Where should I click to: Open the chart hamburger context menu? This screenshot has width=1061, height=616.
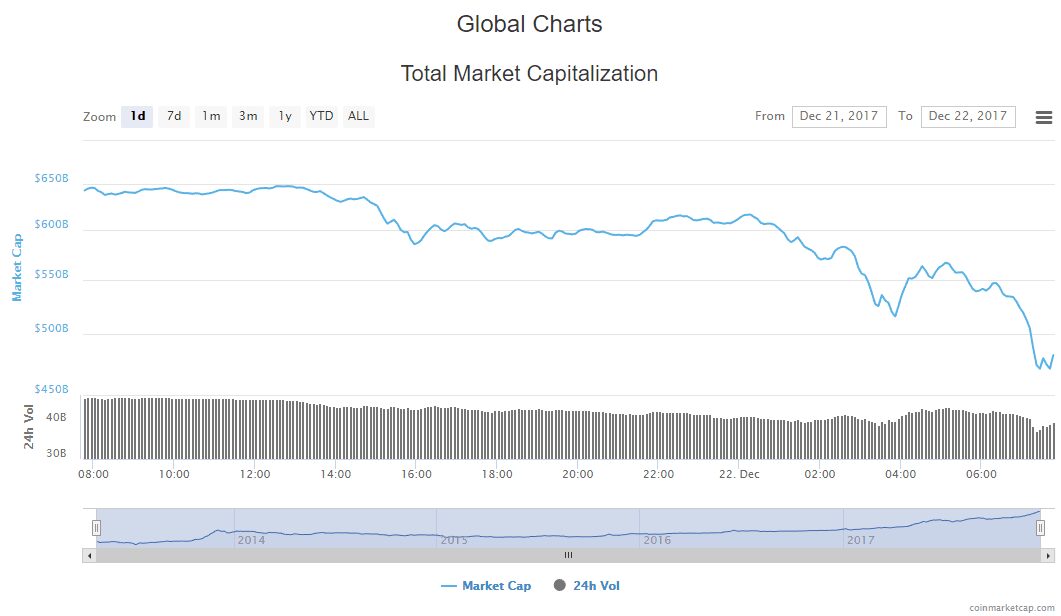[1043, 117]
